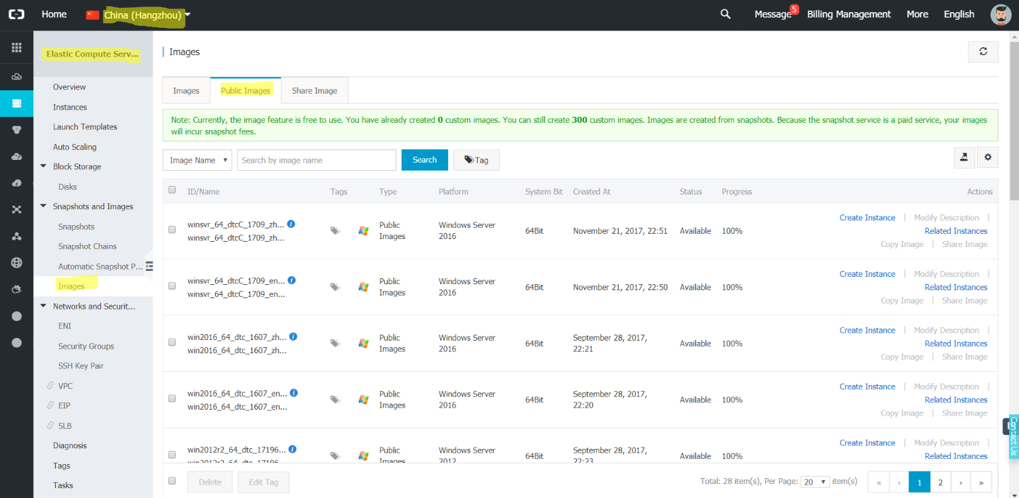Viewport: 1019px width, 498px height.
Task: Open Billing Management
Action: point(849,14)
